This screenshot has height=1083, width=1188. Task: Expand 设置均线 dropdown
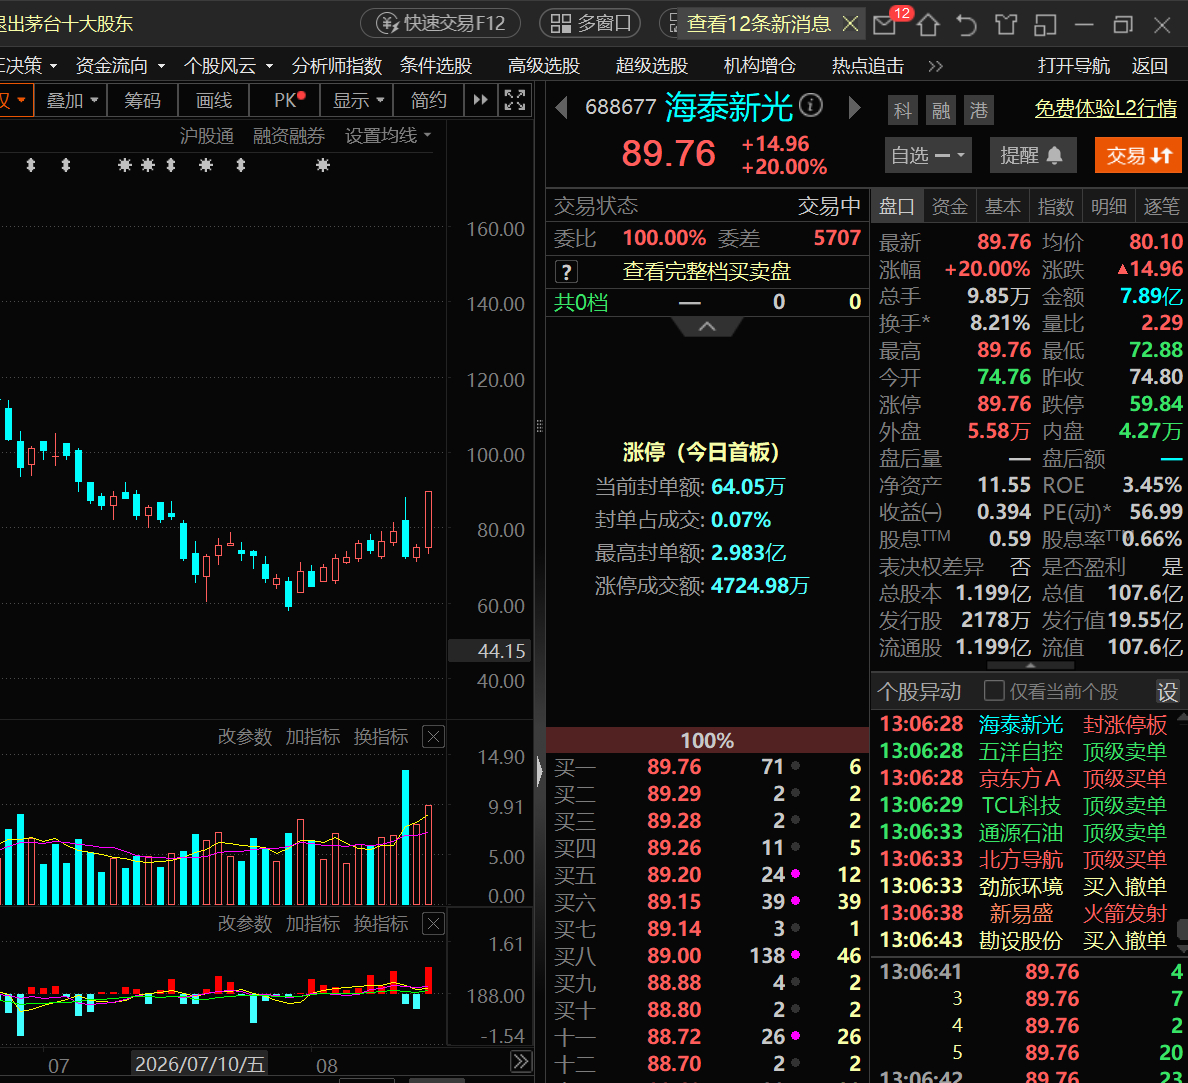[x=388, y=136]
